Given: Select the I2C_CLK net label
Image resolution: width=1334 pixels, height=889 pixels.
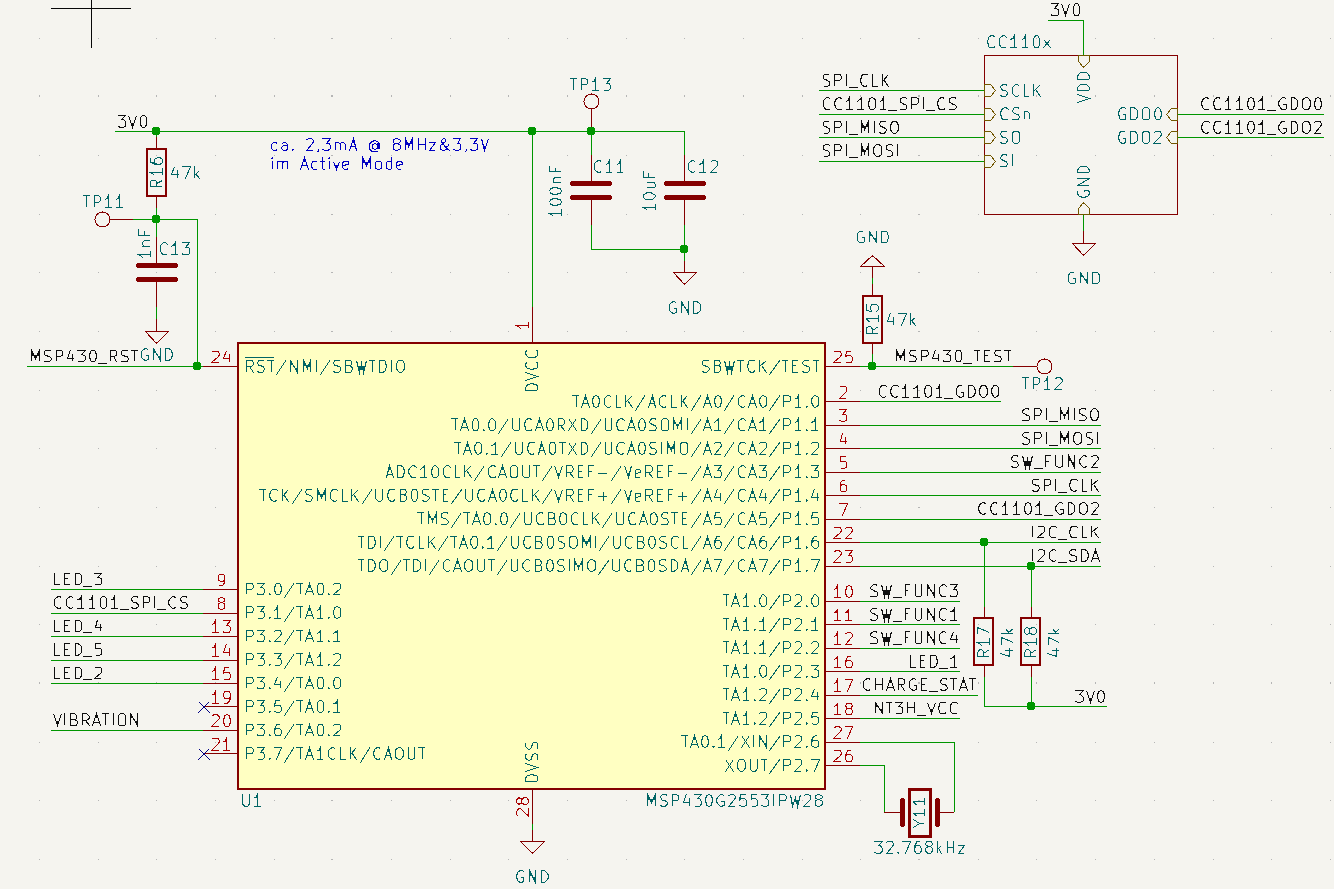Looking at the screenshot, I should click(x=1064, y=532).
